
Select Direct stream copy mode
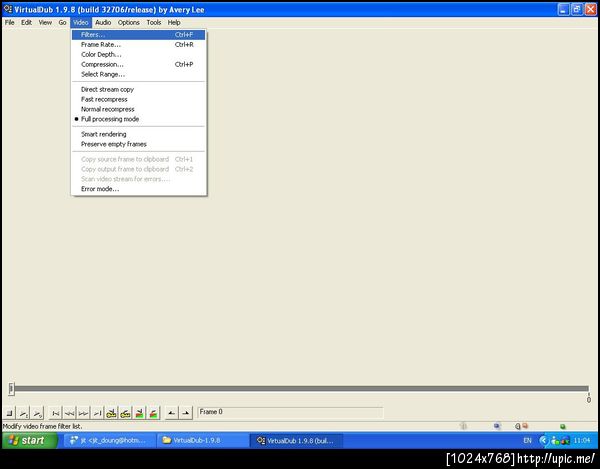(139, 90)
